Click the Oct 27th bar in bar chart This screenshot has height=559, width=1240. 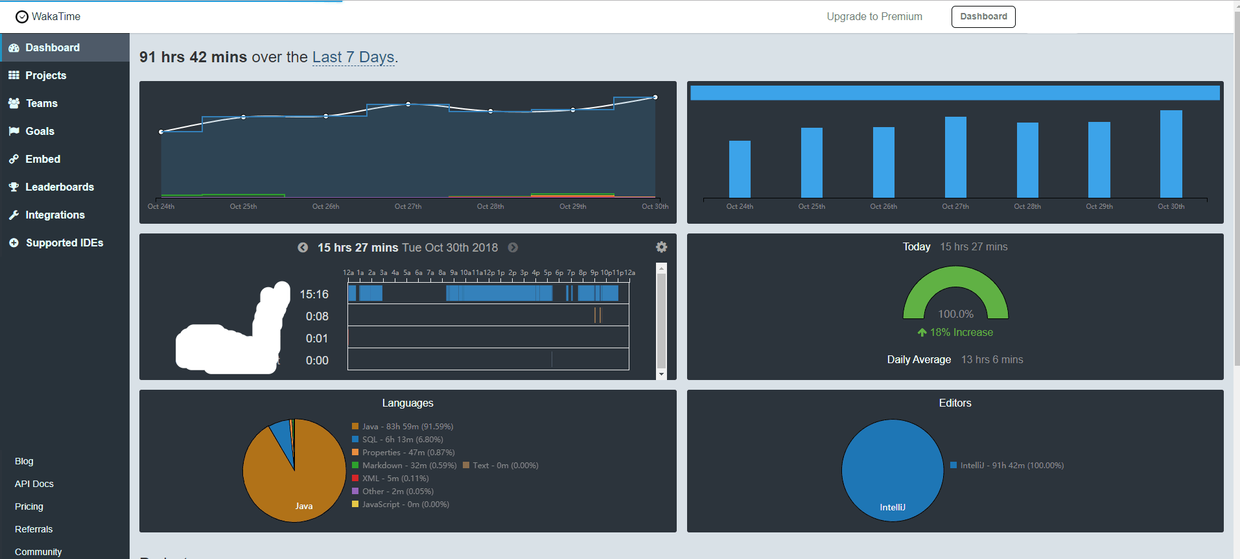click(955, 158)
